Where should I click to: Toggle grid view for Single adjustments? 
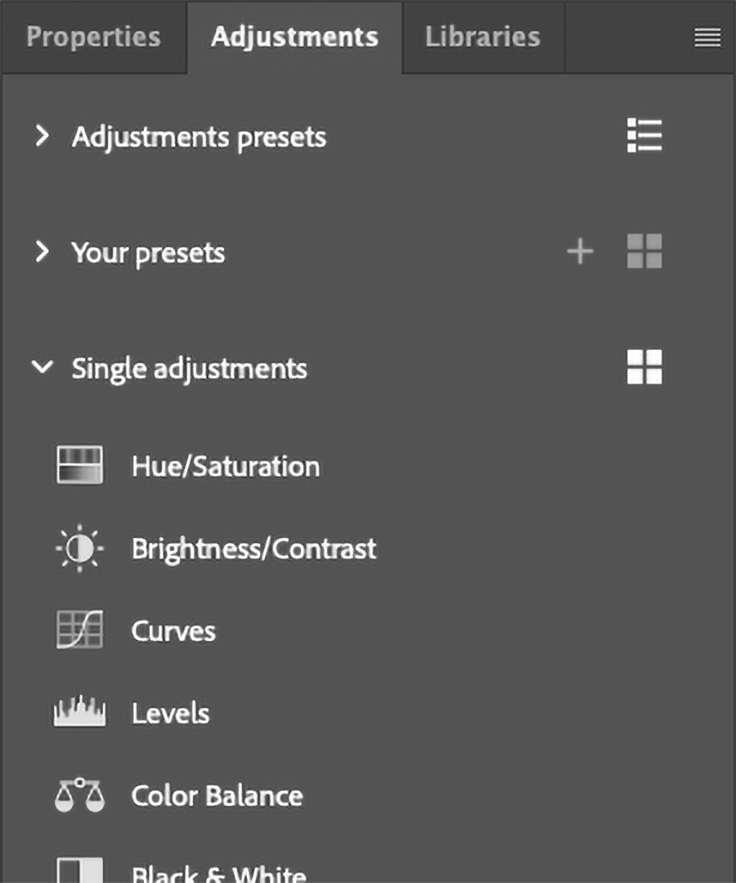[644, 368]
